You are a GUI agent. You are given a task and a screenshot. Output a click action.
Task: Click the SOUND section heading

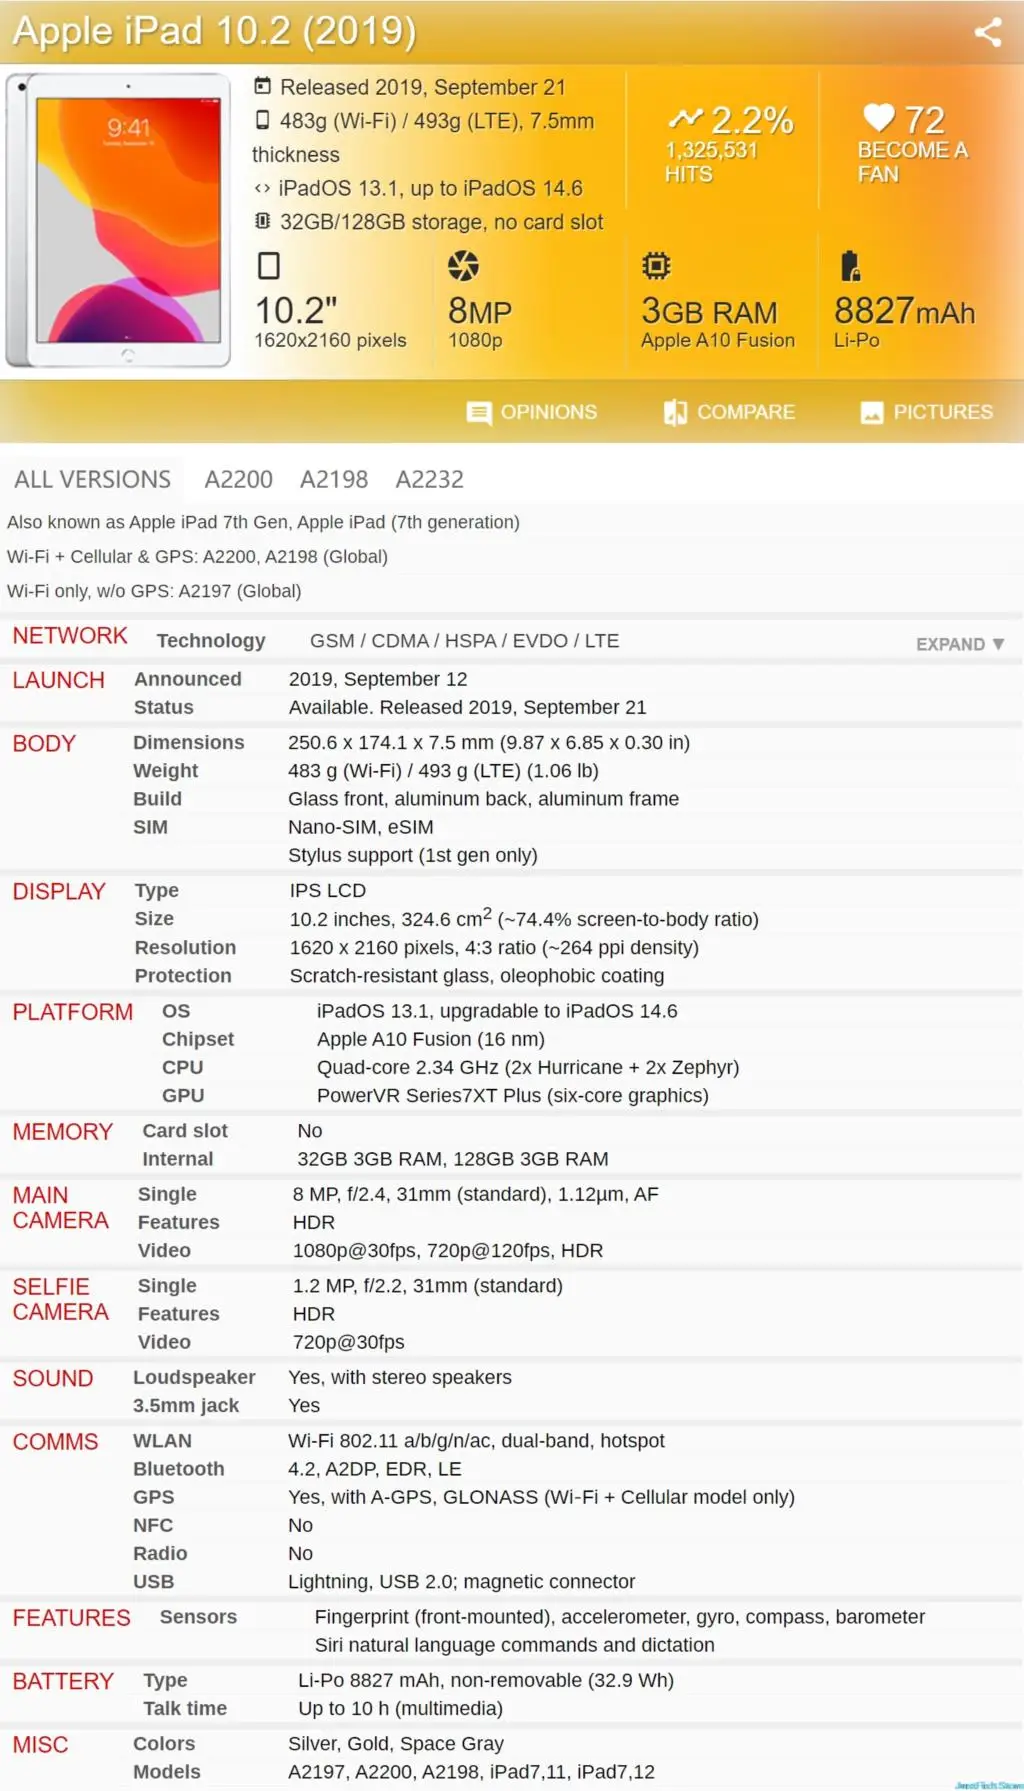point(53,1379)
